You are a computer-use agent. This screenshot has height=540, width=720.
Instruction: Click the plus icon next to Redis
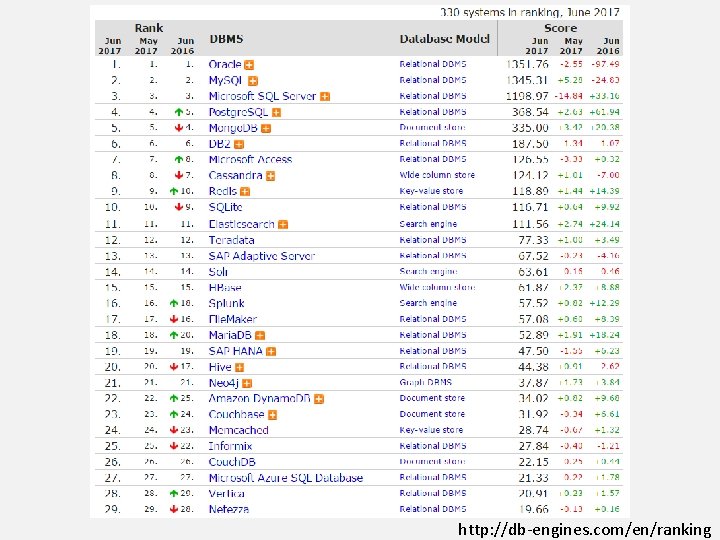[x=245, y=191]
